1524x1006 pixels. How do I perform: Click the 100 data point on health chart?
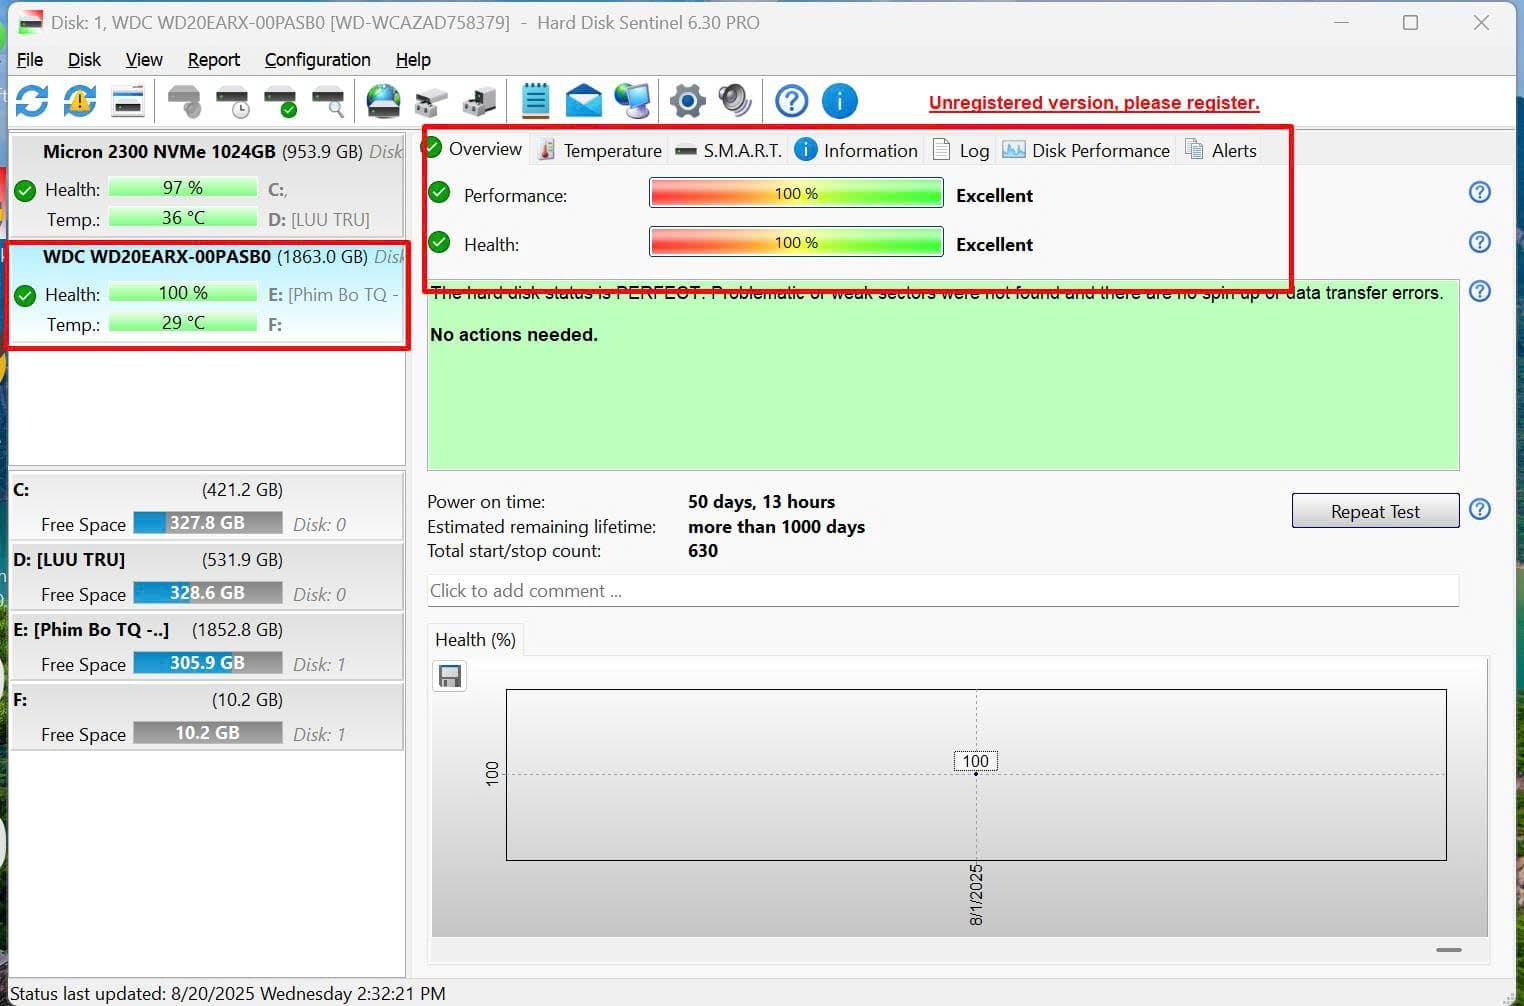975,762
